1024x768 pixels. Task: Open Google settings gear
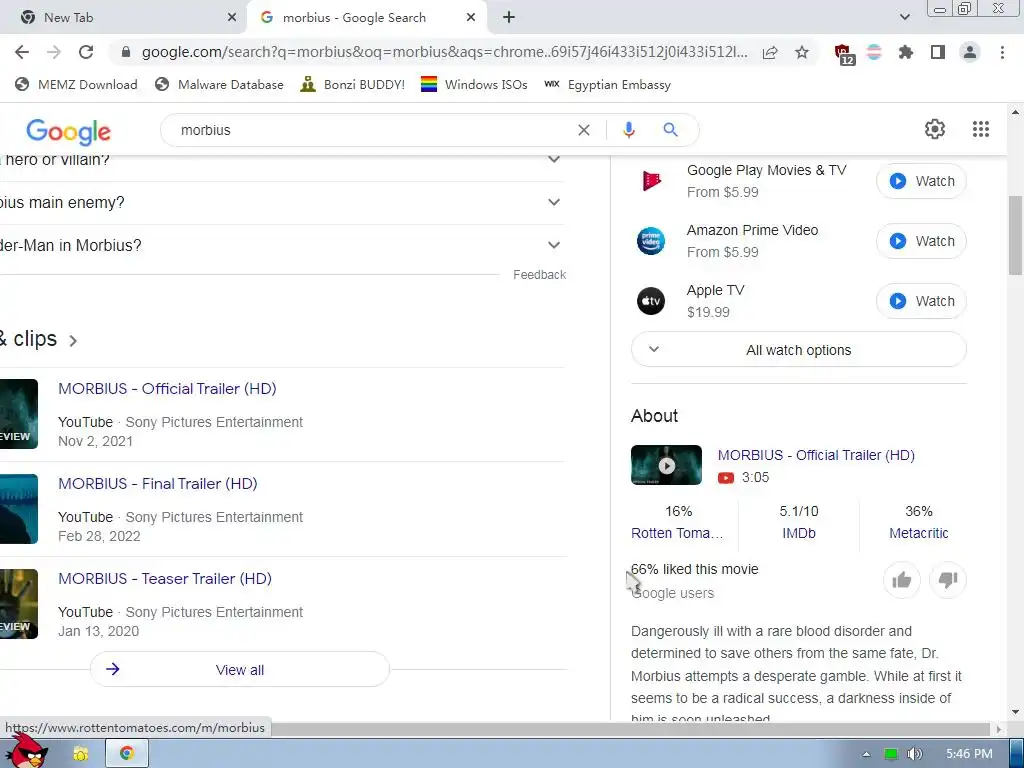(935, 129)
